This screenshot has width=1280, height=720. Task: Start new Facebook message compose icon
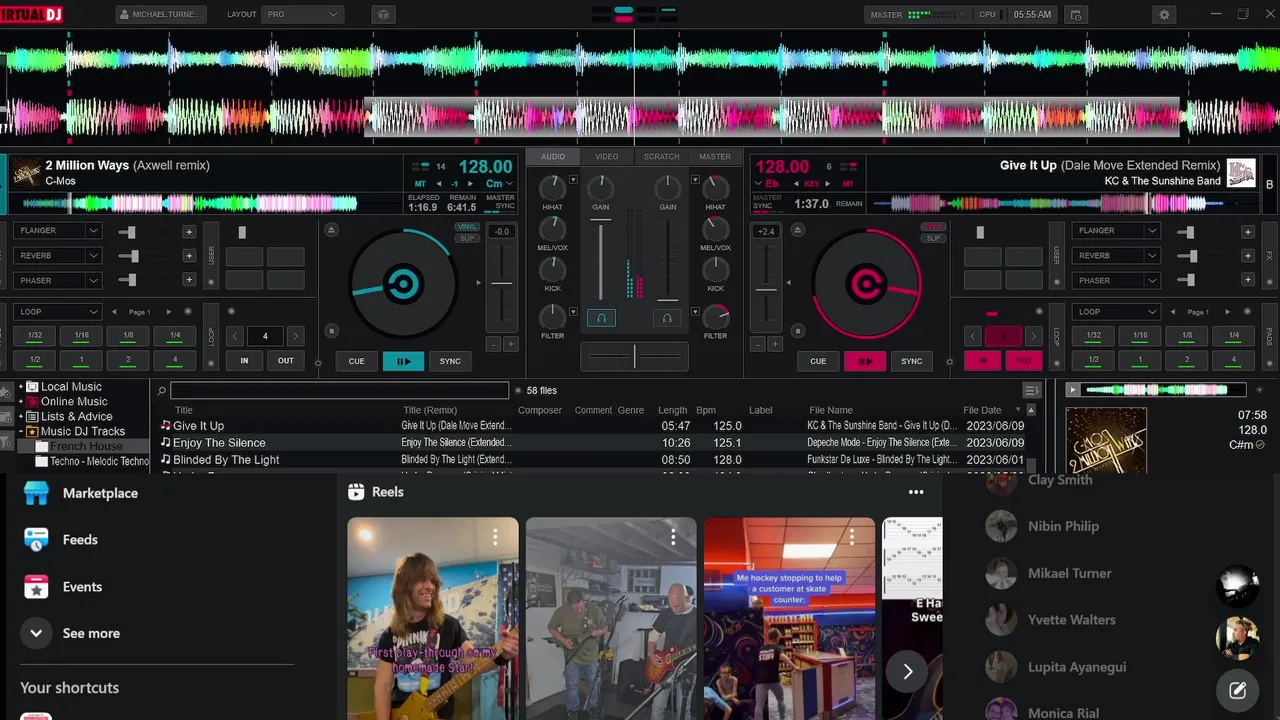pyautogui.click(x=1237, y=690)
